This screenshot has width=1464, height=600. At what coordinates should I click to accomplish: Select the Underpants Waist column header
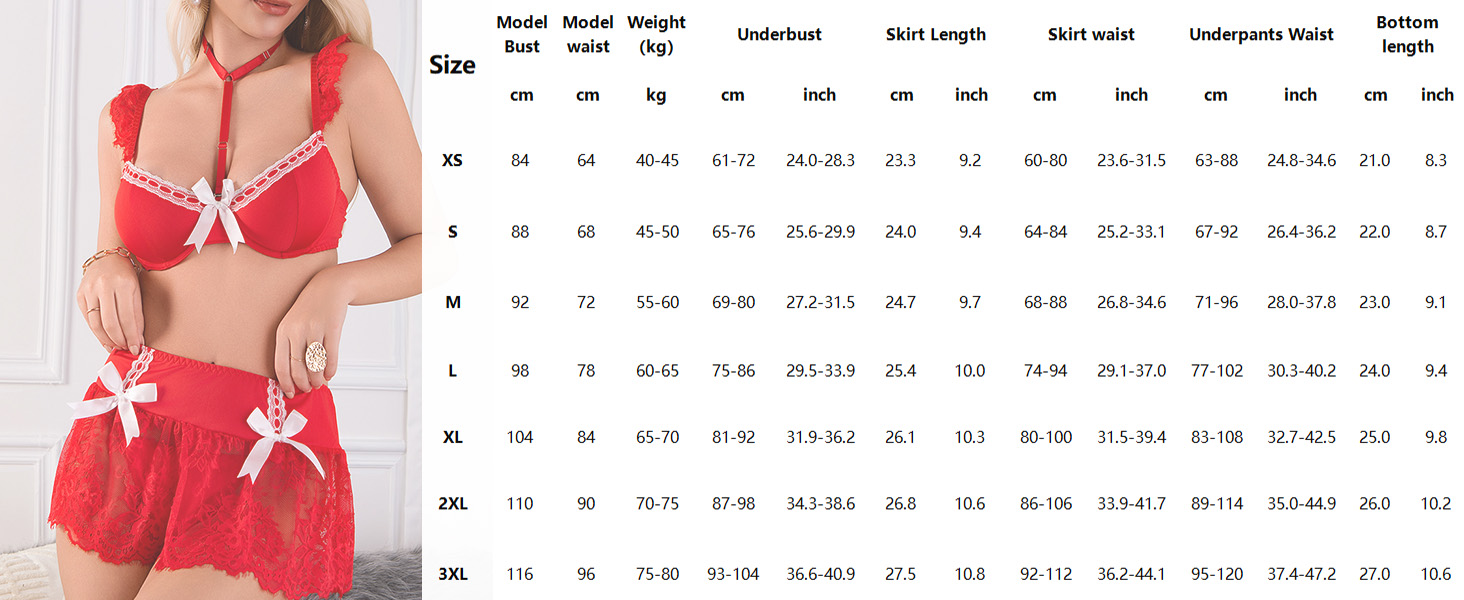(1261, 35)
